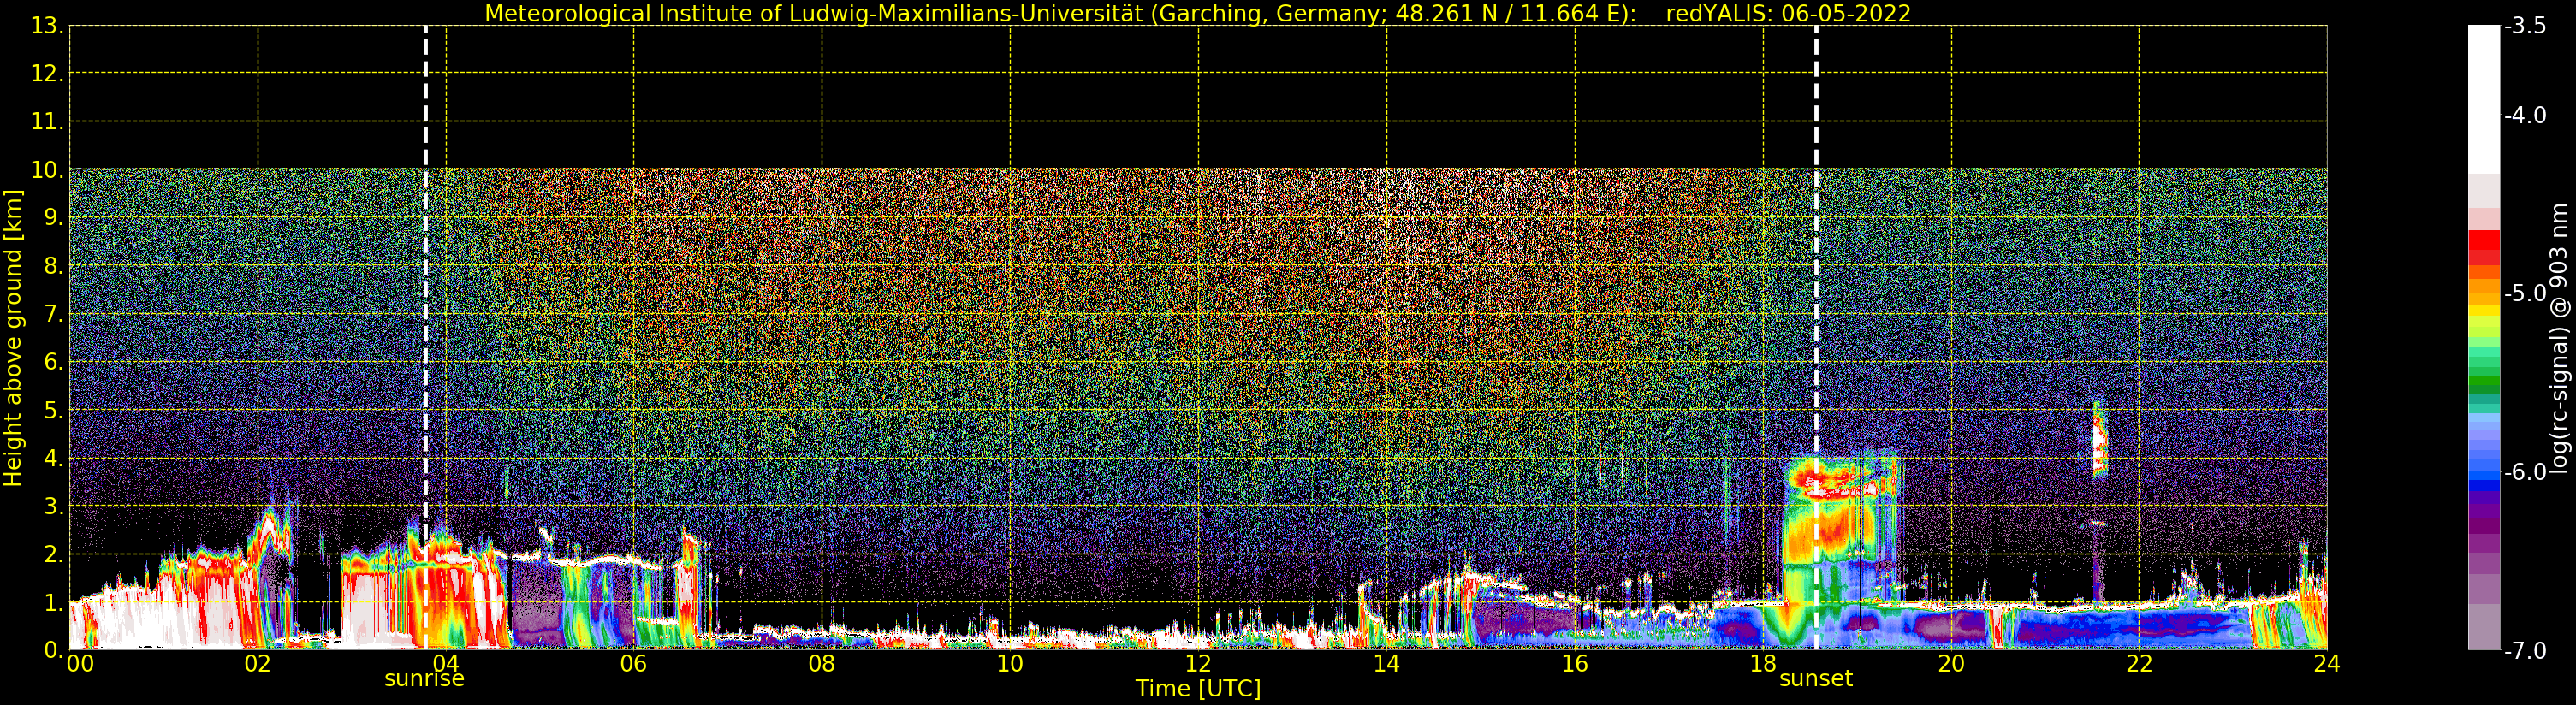Click the '11.' height tick label
Viewport: 2576px width, 705px height.
[47, 122]
